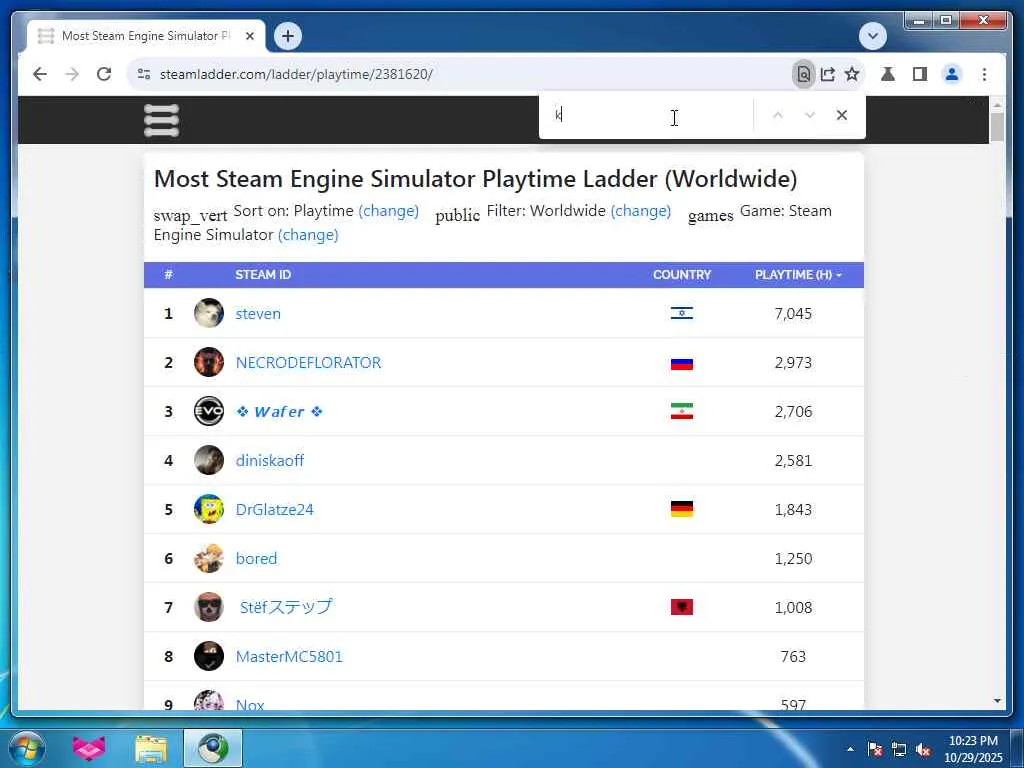
Task: Sort by Playtime (H) column header
Action: point(798,275)
